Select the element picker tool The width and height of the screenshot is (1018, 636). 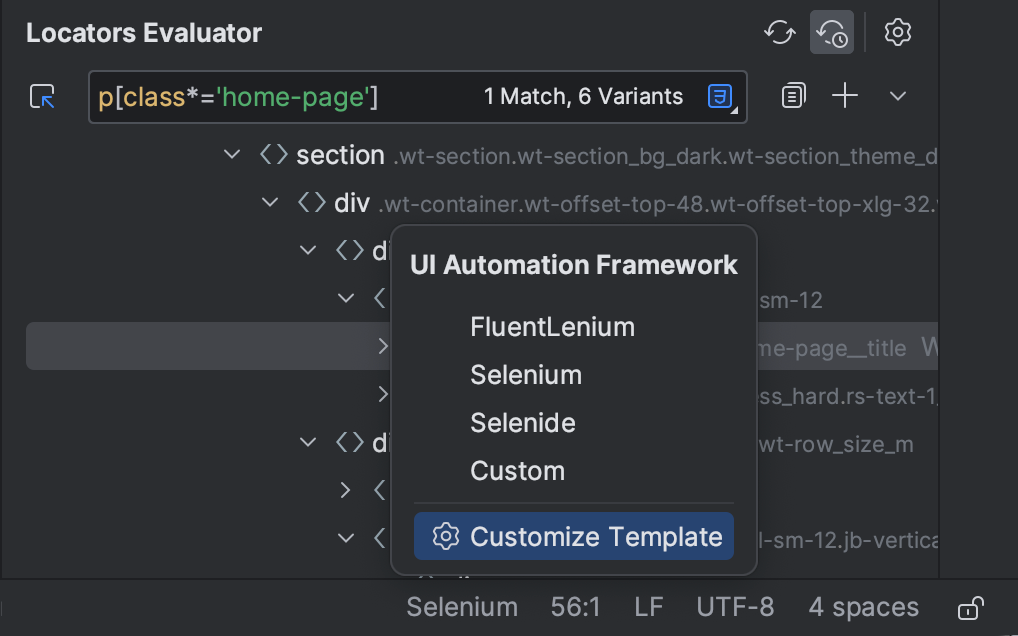click(41, 96)
